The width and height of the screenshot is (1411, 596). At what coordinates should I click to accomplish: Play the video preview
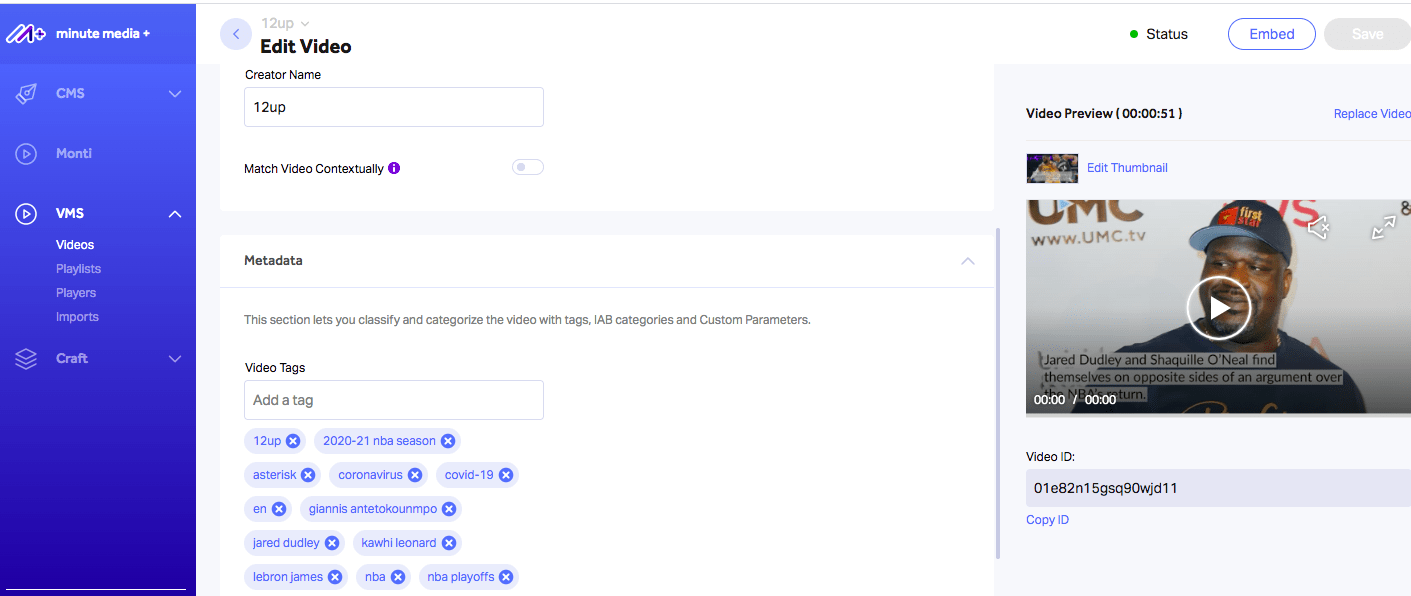[x=1218, y=307]
